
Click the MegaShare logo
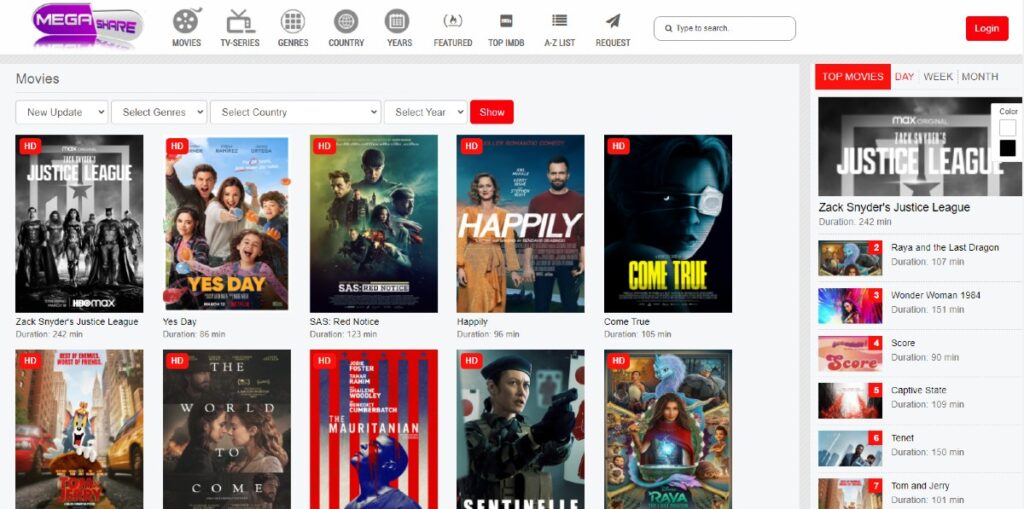(88, 25)
